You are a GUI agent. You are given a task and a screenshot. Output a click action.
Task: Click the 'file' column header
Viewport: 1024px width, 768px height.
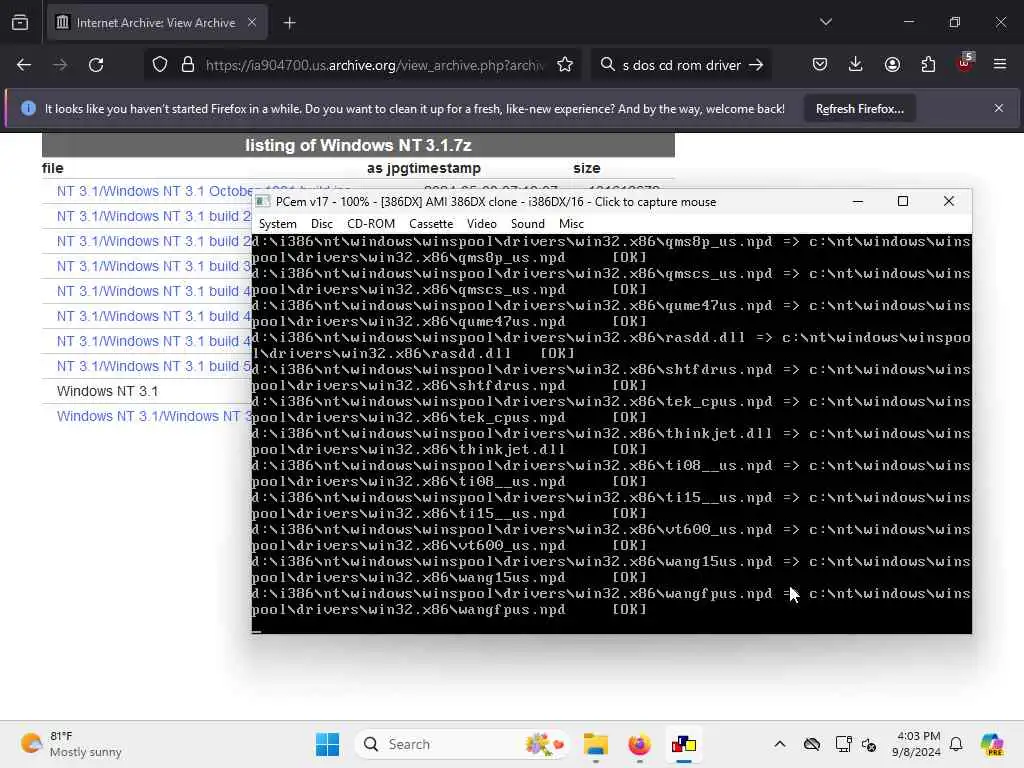pyautogui.click(x=53, y=168)
